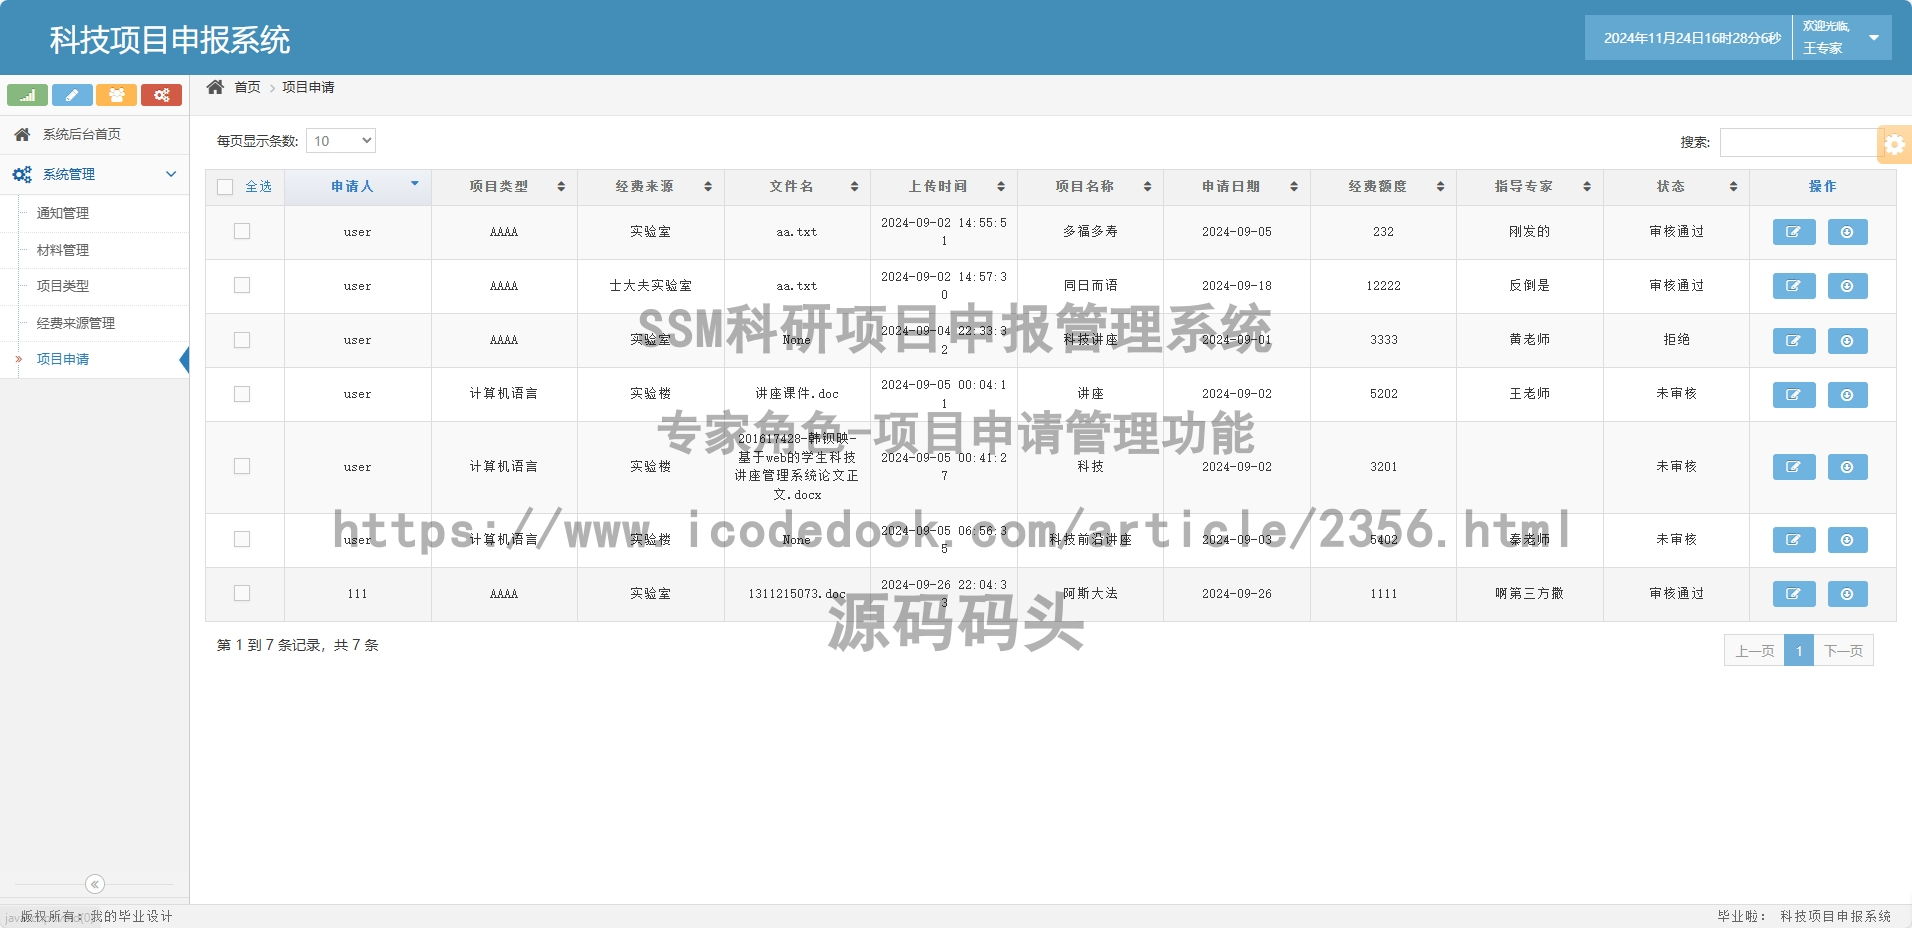The height and width of the screenshot is (928, 1912).
Task: Sort by 申请人 column
Action: (x=358, y=187)
